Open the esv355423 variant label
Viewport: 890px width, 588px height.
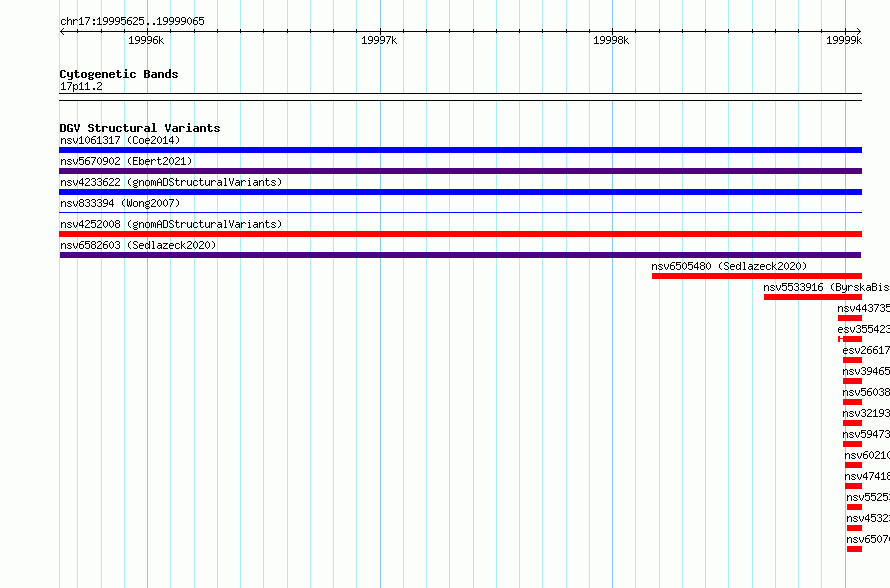click(863, 329)
